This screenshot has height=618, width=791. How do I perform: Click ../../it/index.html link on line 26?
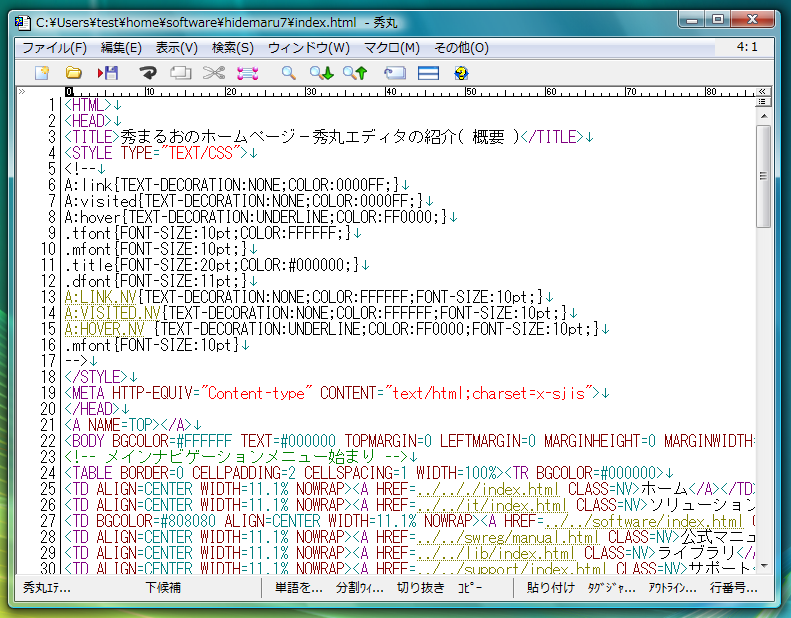(492, 505)
